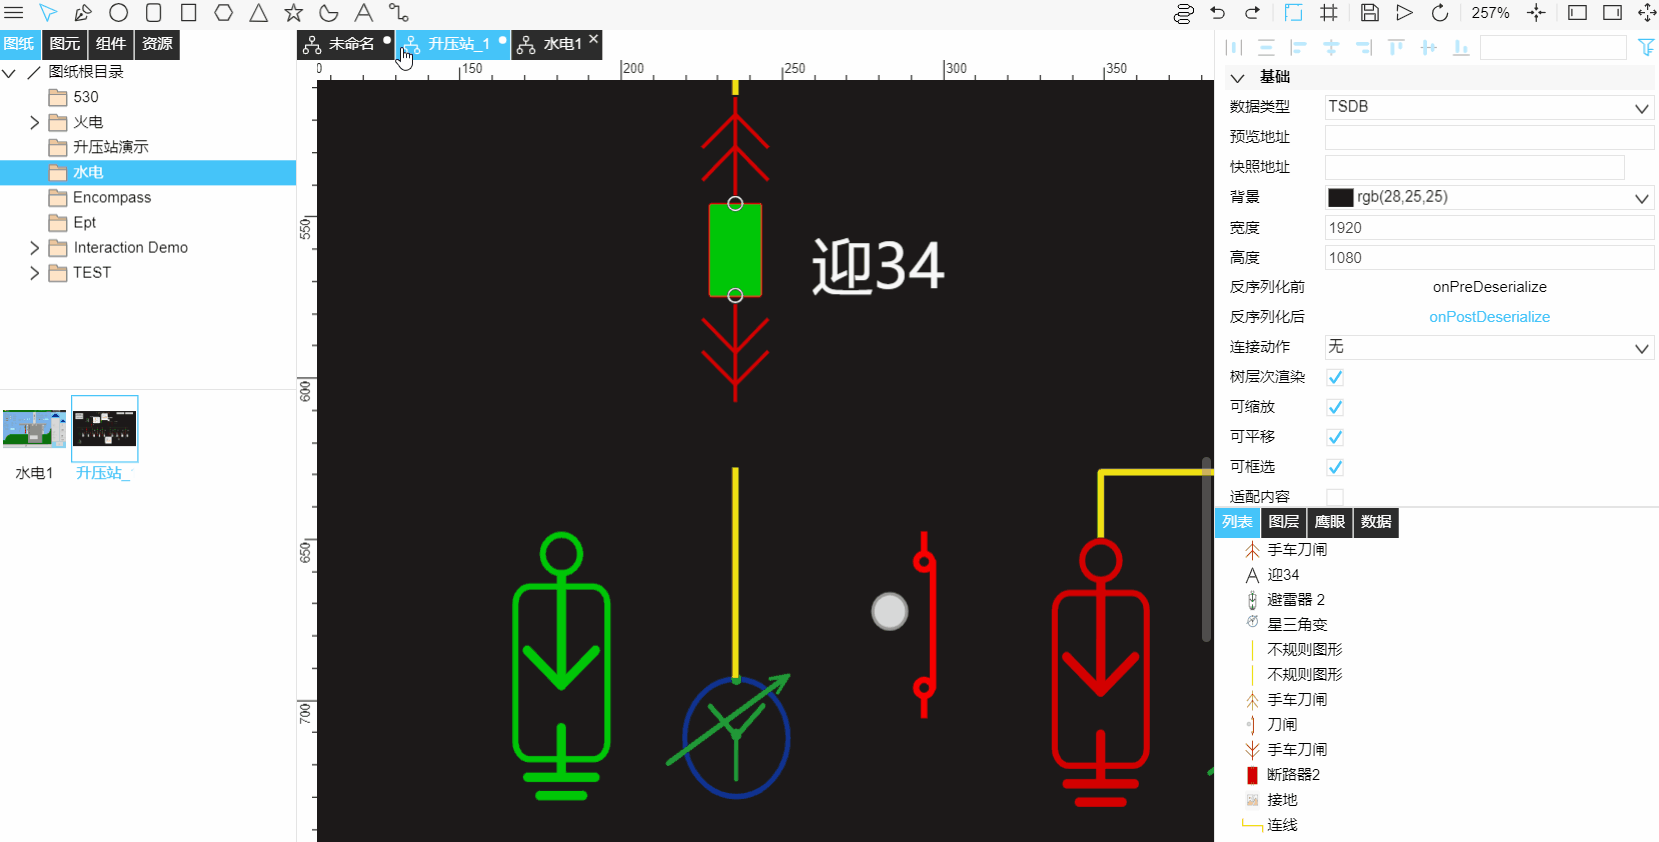Toggle the 可平移 checkbox
The width and height of the screenshot is (1659, 842).
click(x=1335, y=437)
